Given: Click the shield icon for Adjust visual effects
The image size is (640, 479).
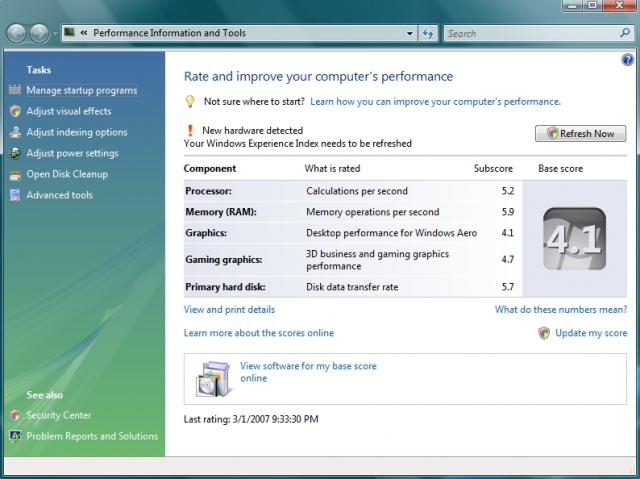Looking at the screenshot, I should (15, 111).
